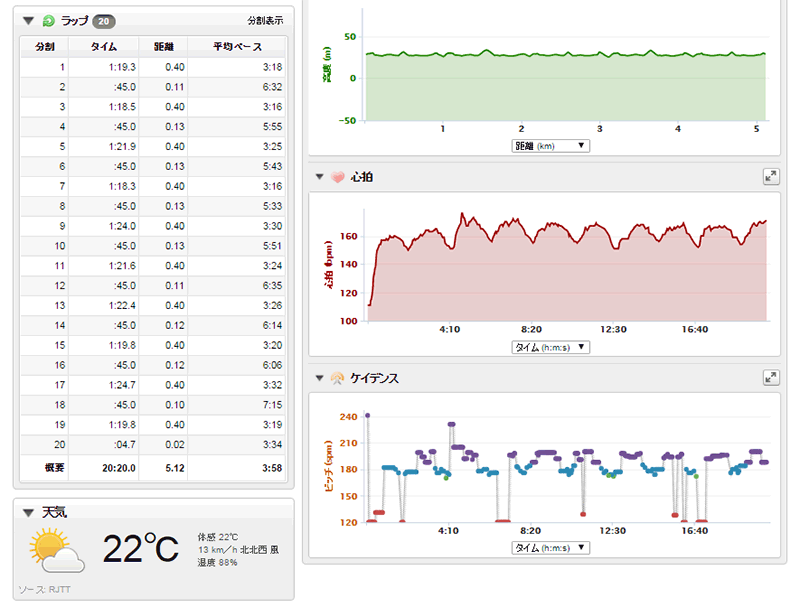Enlarge the 心拍 heart rate chart
The image size is (800, 607).
(x=770, y=177)
